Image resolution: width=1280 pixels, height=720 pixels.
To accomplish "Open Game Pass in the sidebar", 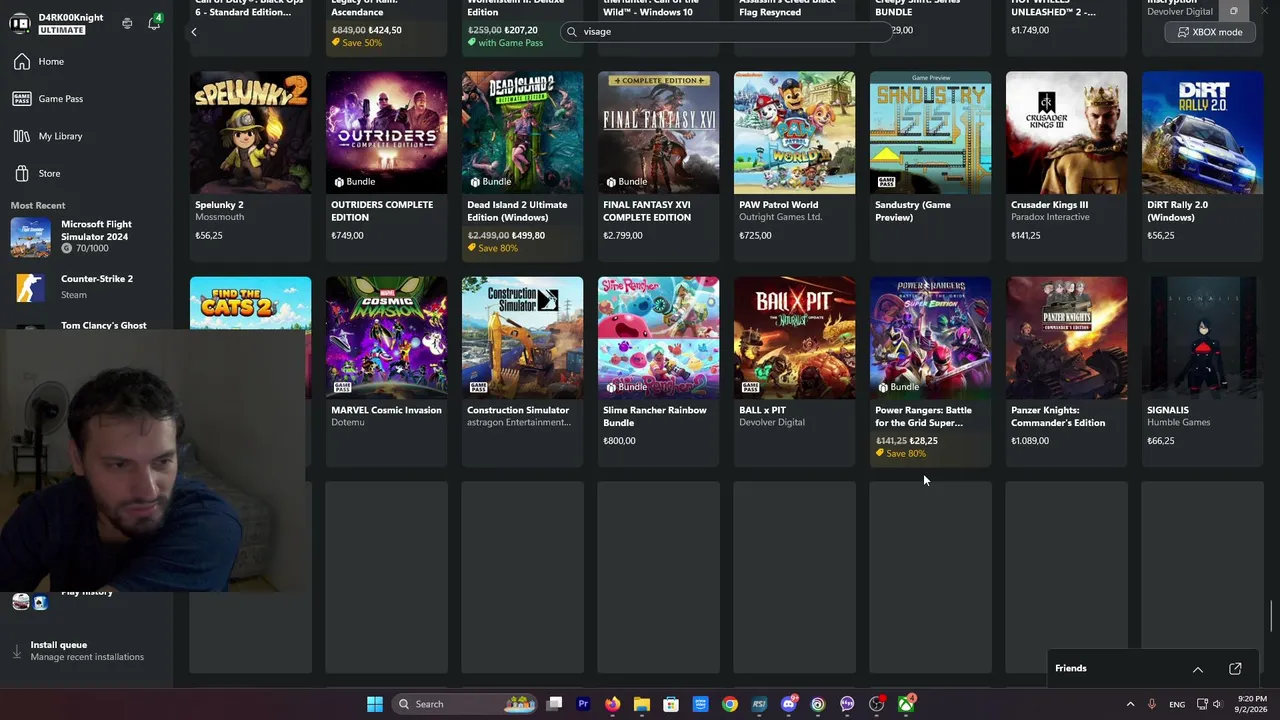I will tap(86, 99).
